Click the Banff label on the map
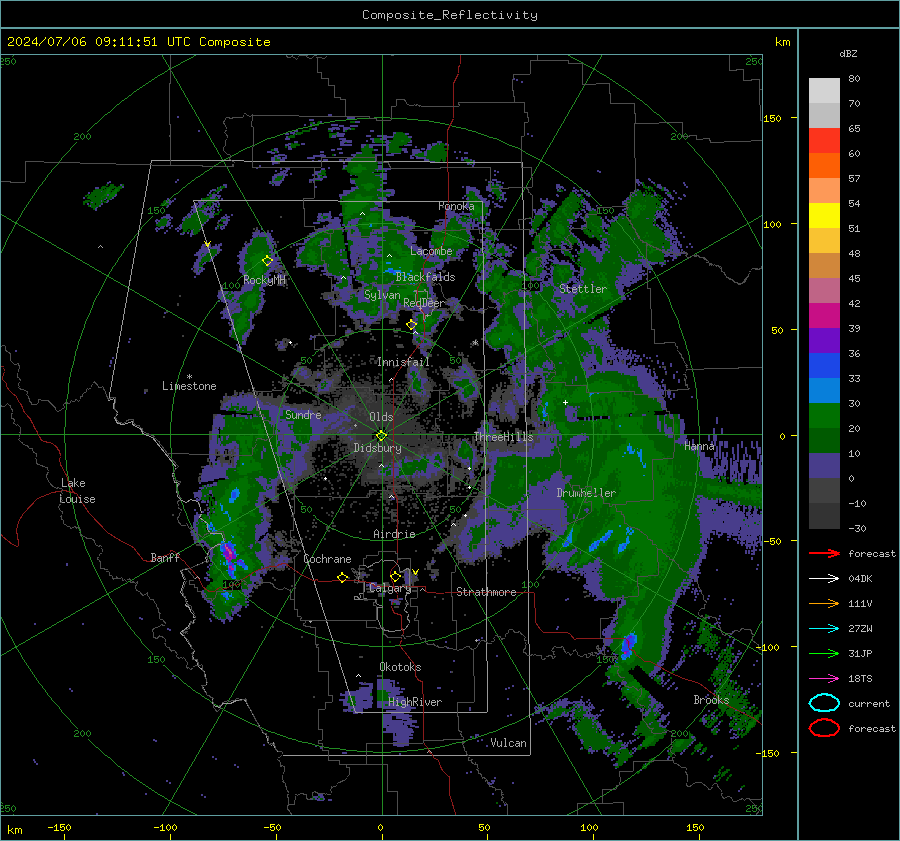Screen dimensions: 900x841 pos(165,557)
